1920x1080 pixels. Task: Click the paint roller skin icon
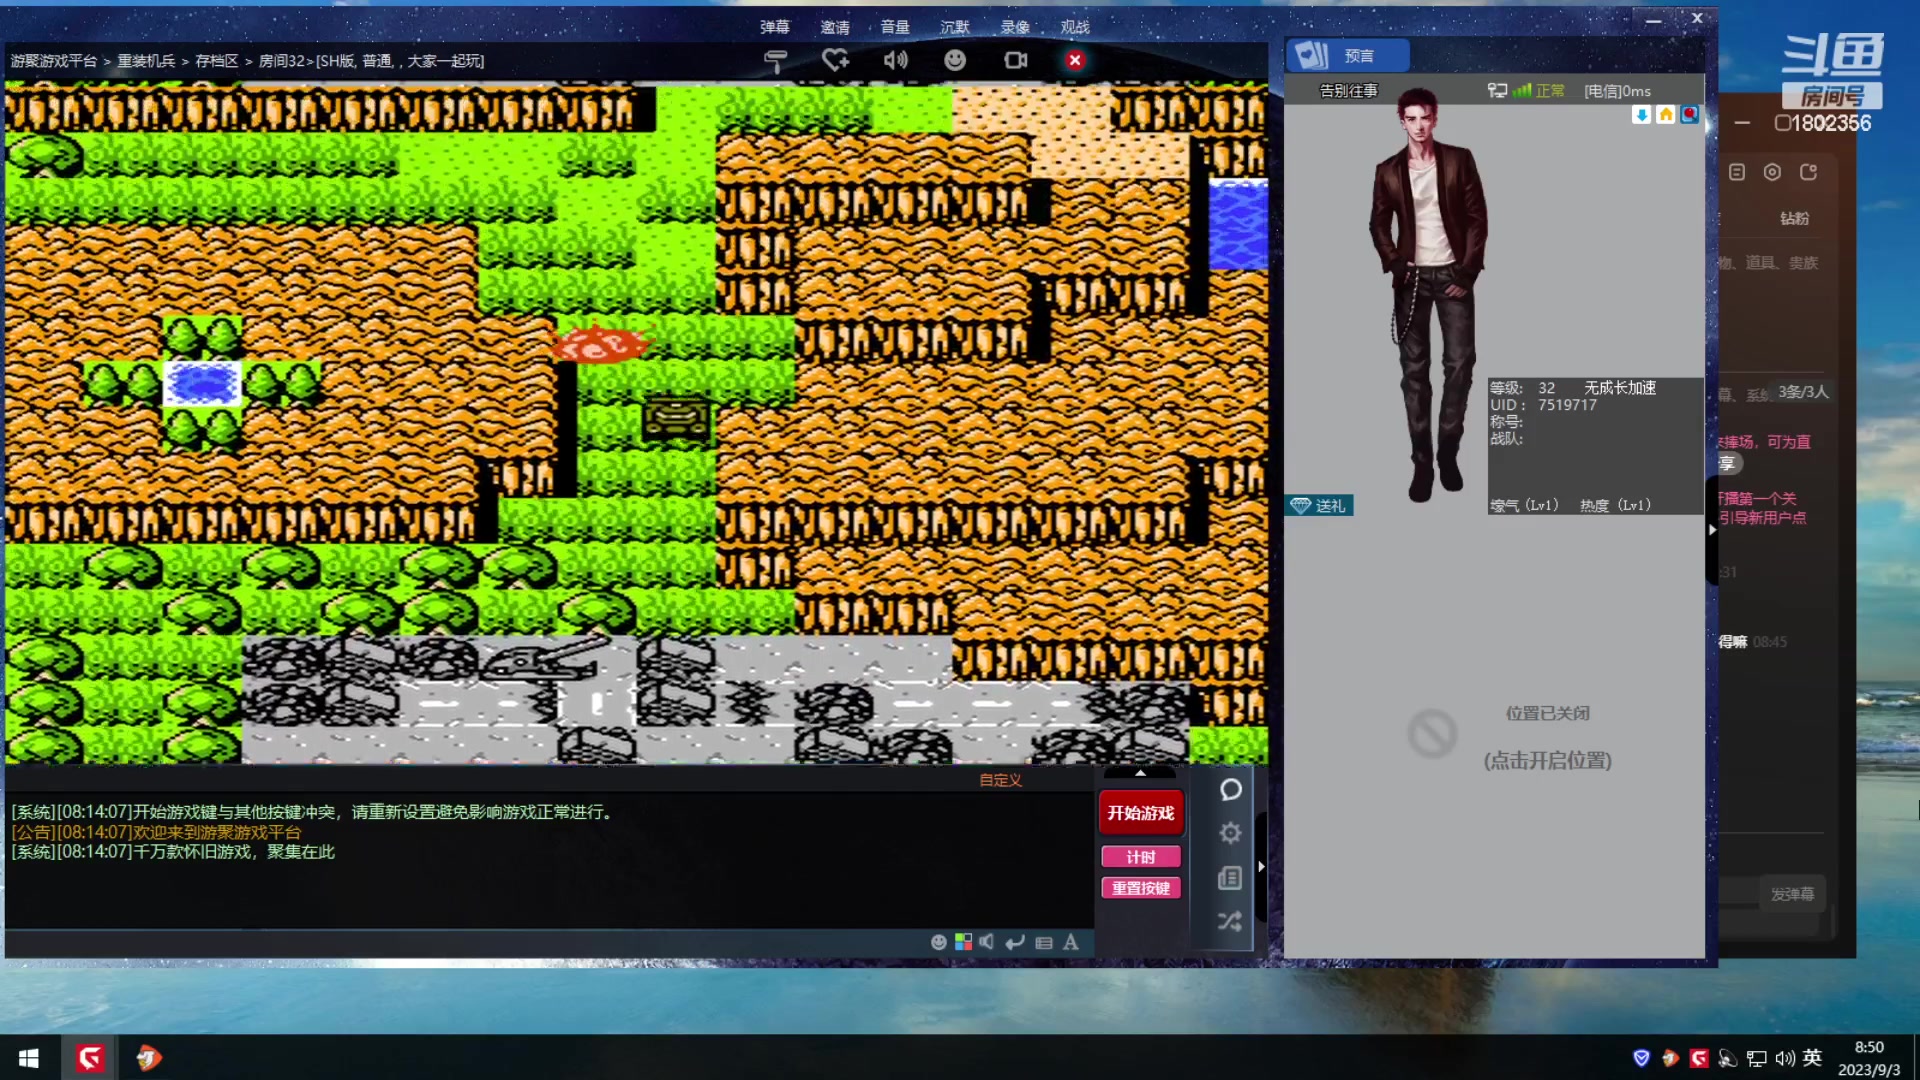[x=776, y=61]
